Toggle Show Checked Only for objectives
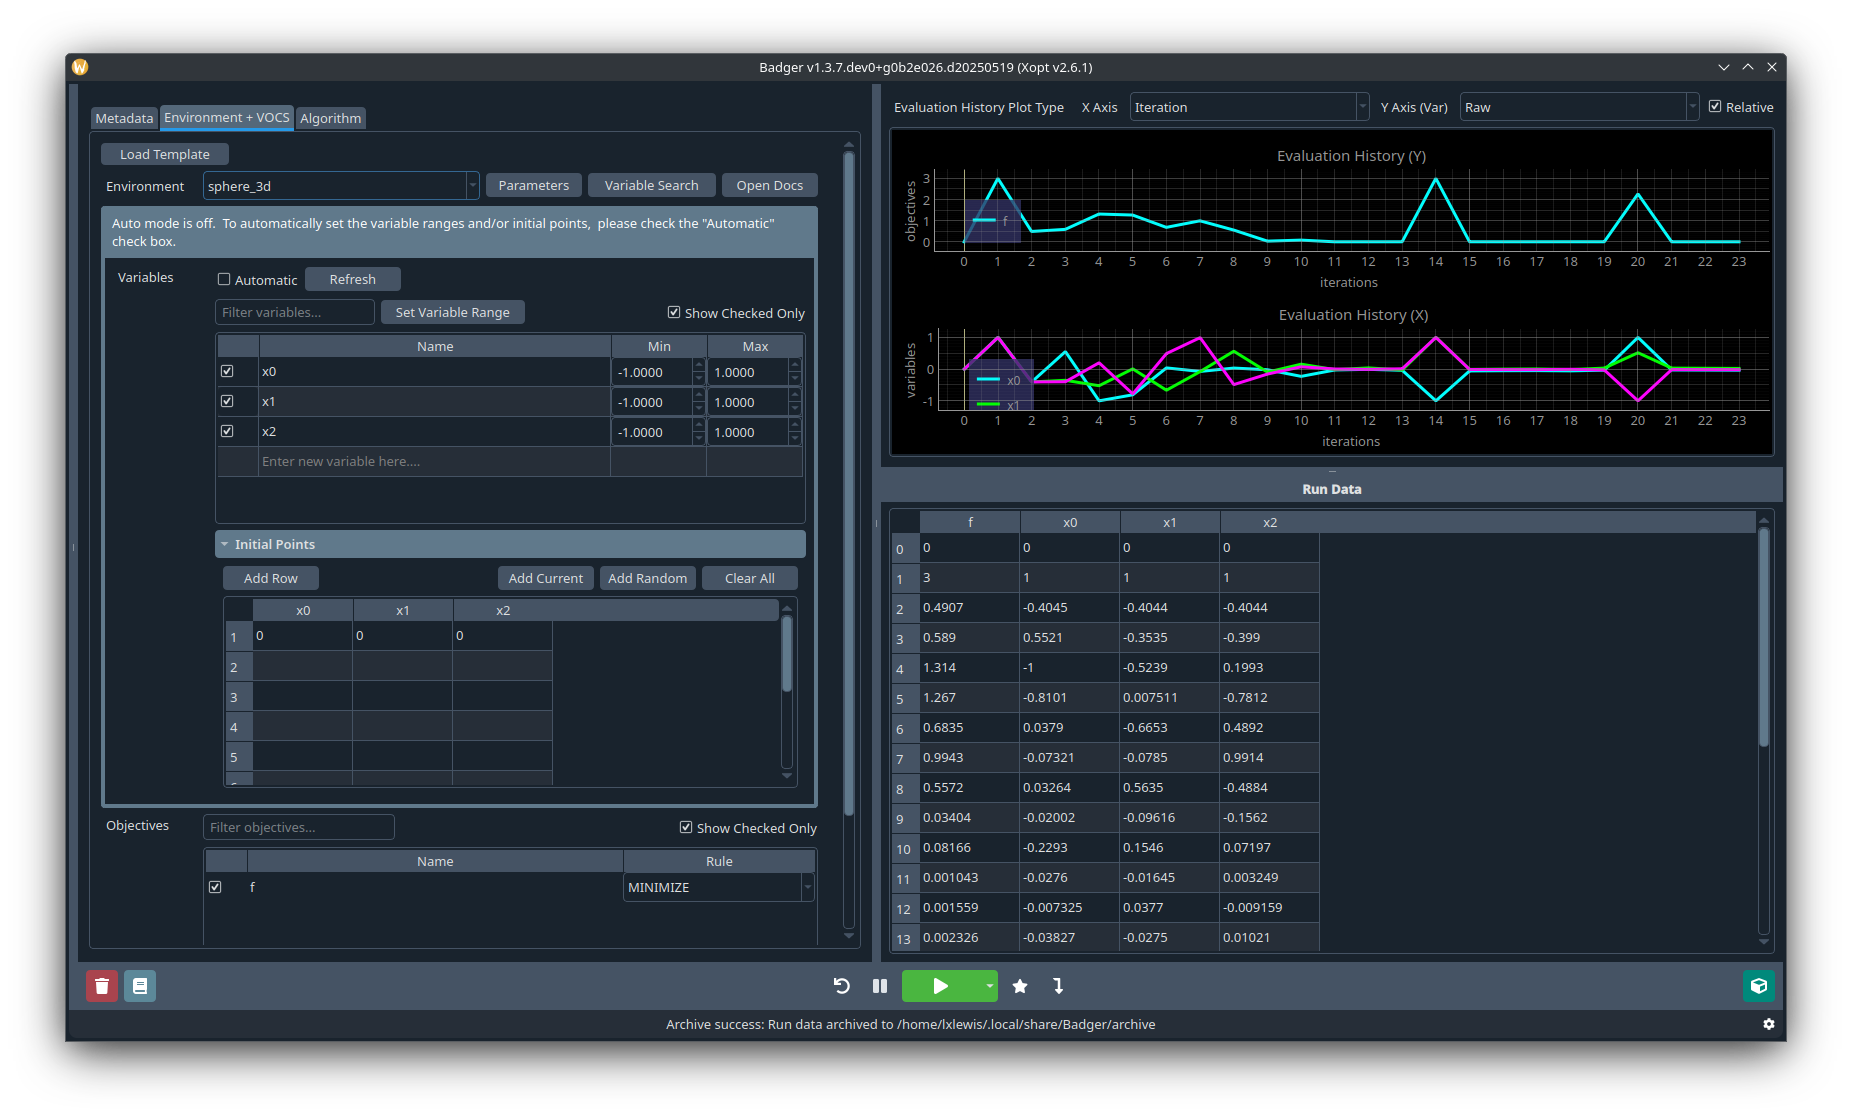Image resolution: width=1852 pixels, height=1119 pixels. [686, 828]
